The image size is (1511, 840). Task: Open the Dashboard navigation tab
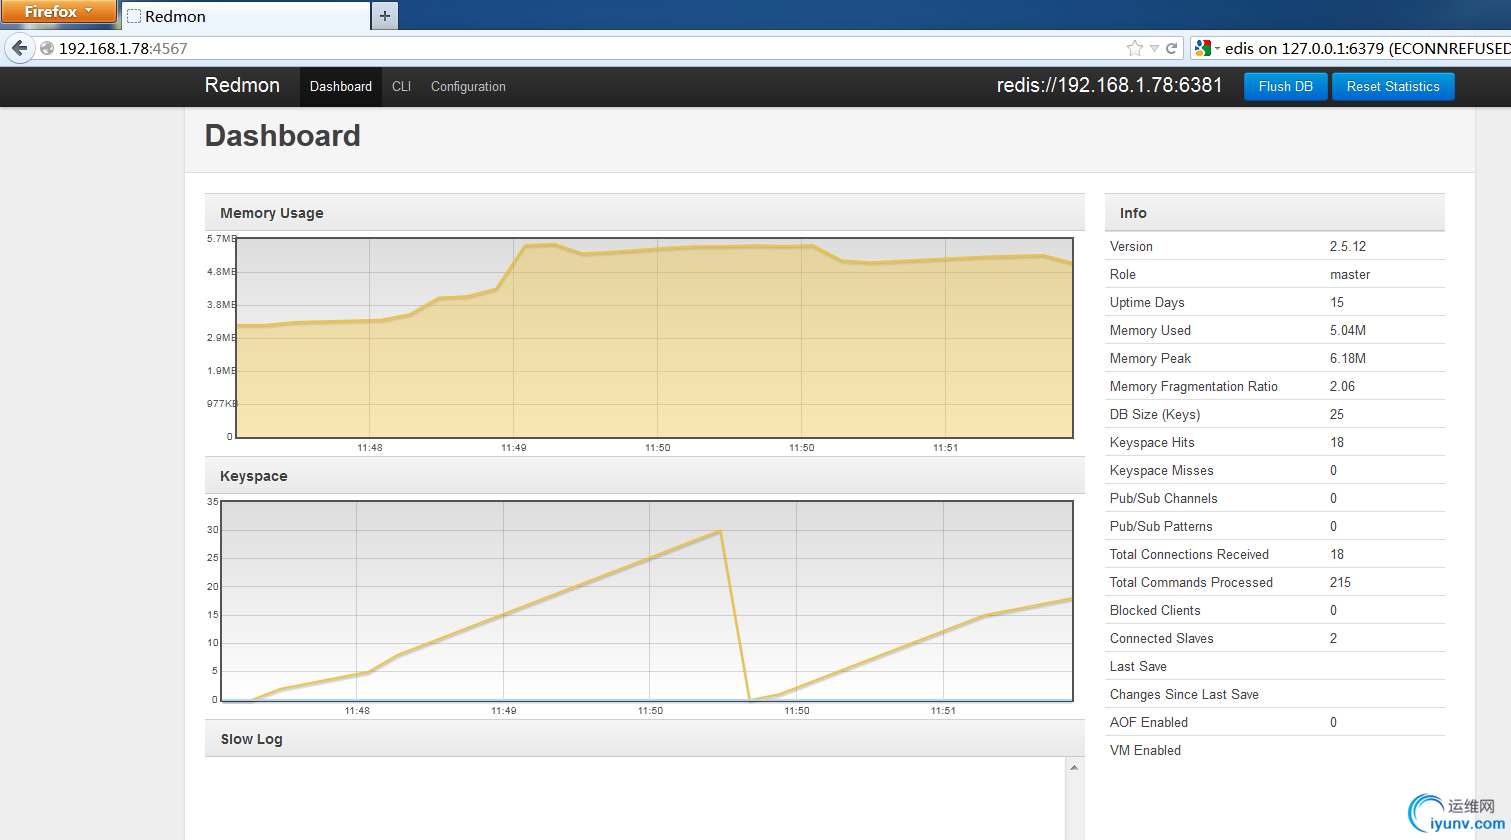point(341,87)
